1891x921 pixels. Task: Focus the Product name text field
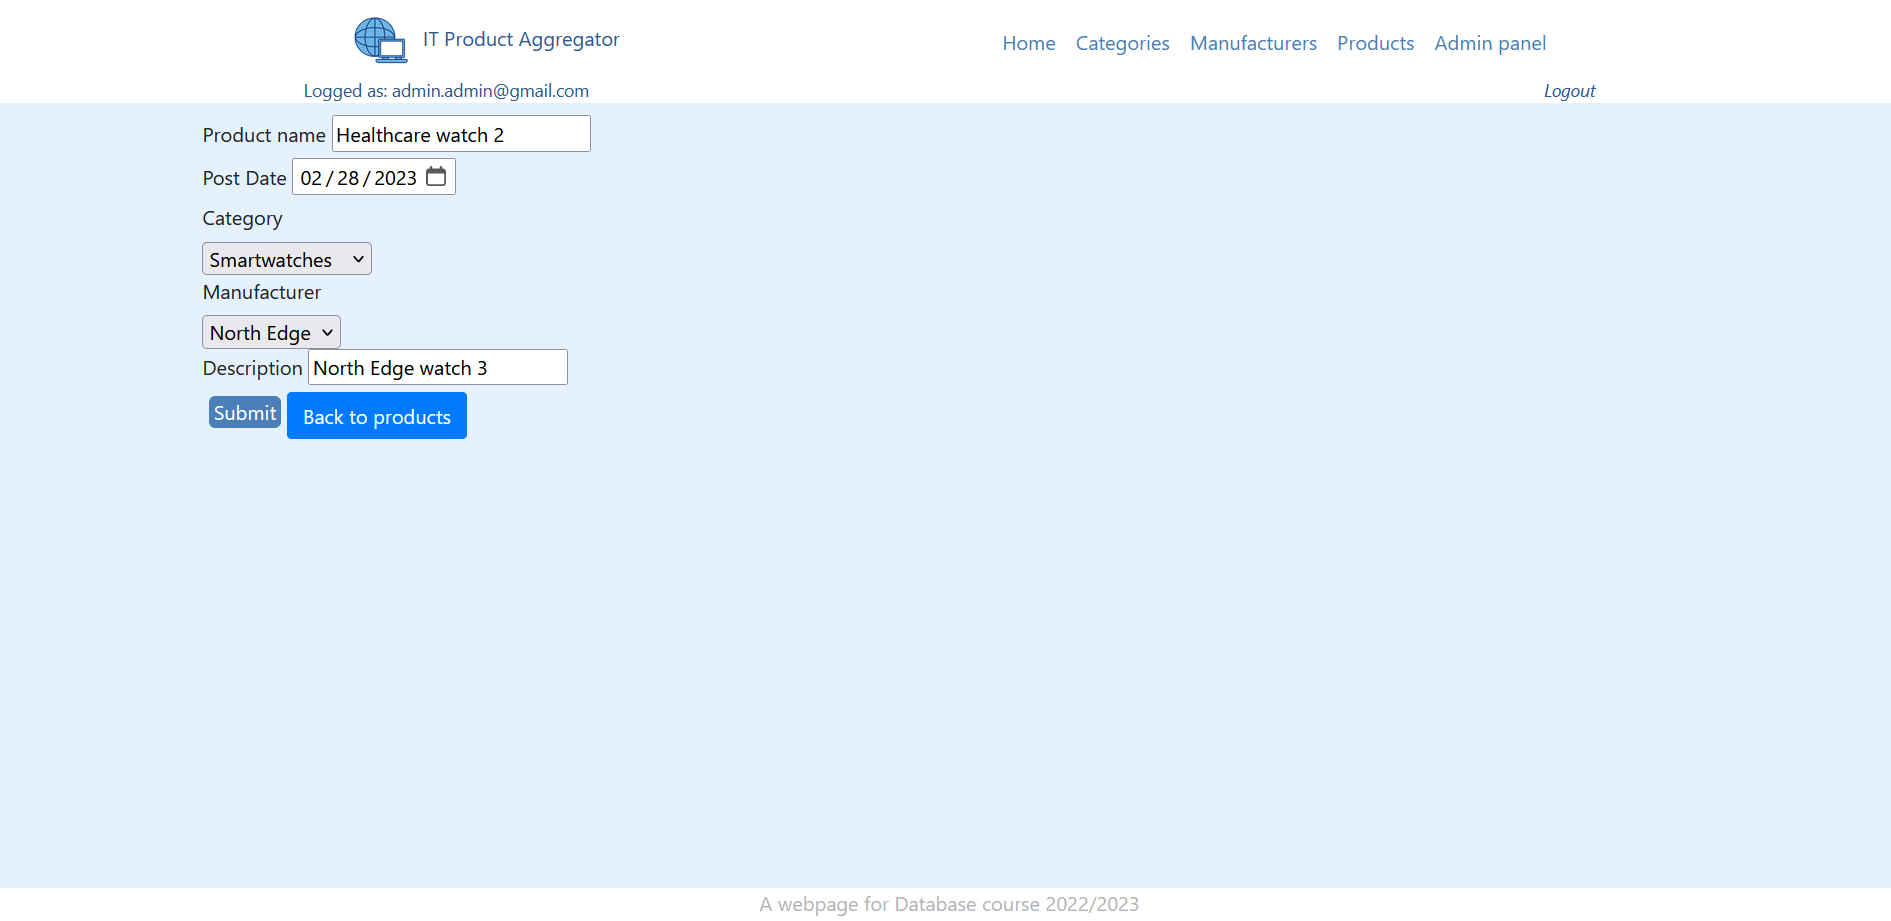tap(460, 134)
